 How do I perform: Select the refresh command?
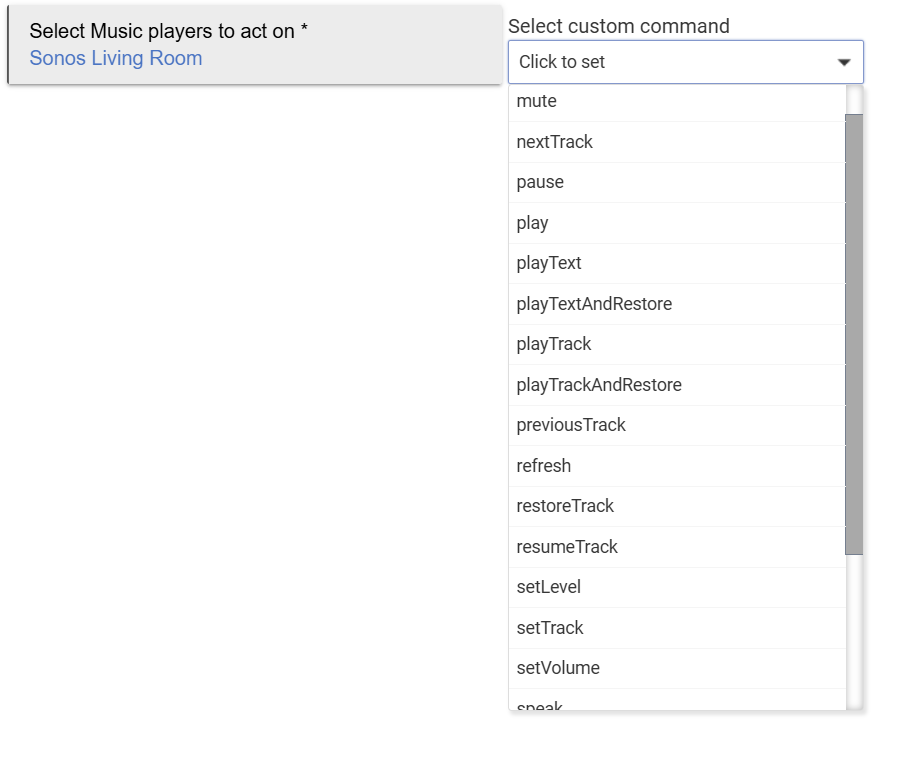(544, 466)
